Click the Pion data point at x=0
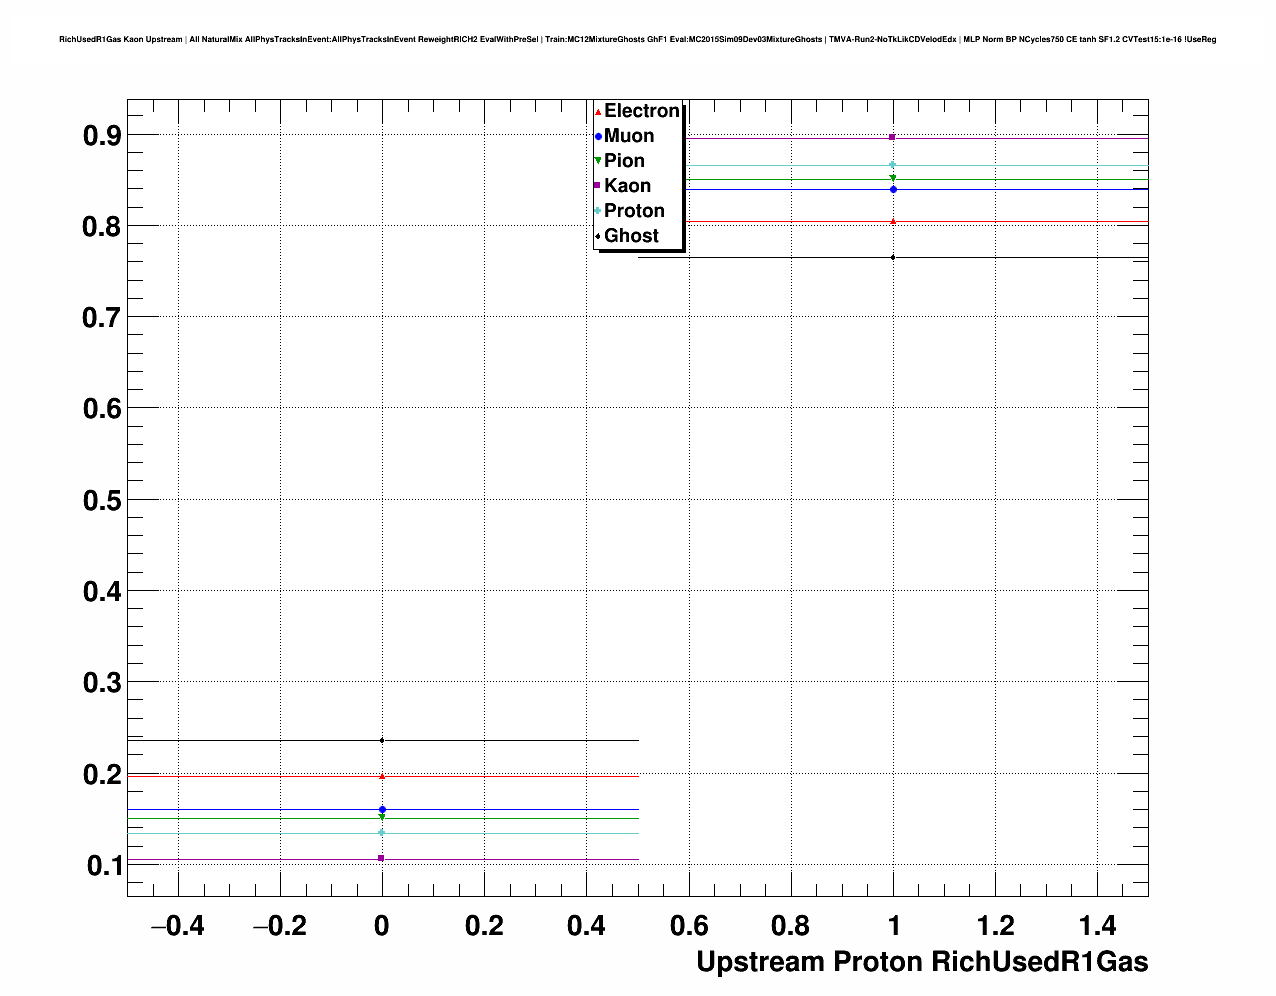Image resolution: width=1276 pixels, height=996 pixels. (382, 818)
